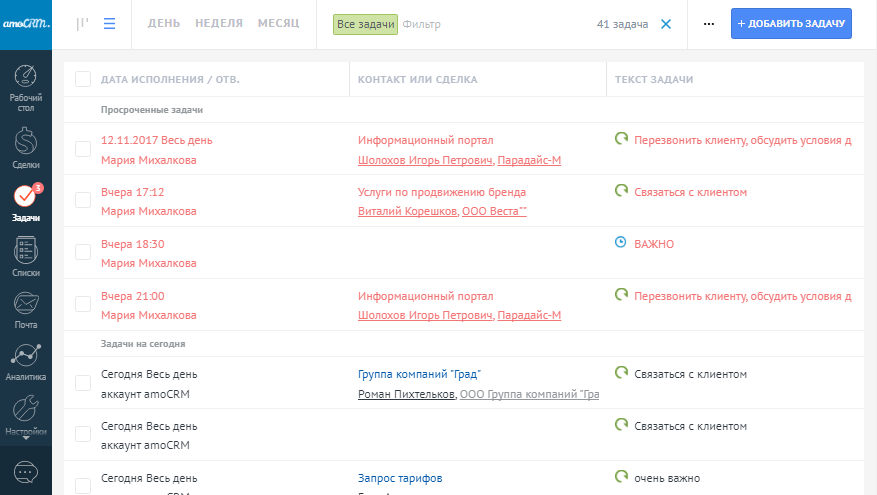Open the three-dots more options menu
Viewport: 877px width, 495px height.
(709, 24)
